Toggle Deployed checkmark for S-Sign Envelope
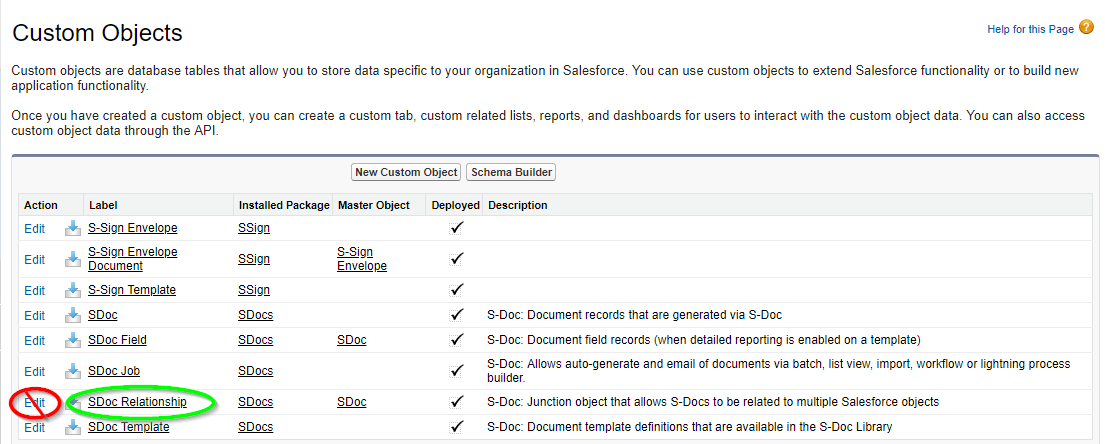This screenshot has width=1105, height=444. point(457,228)
